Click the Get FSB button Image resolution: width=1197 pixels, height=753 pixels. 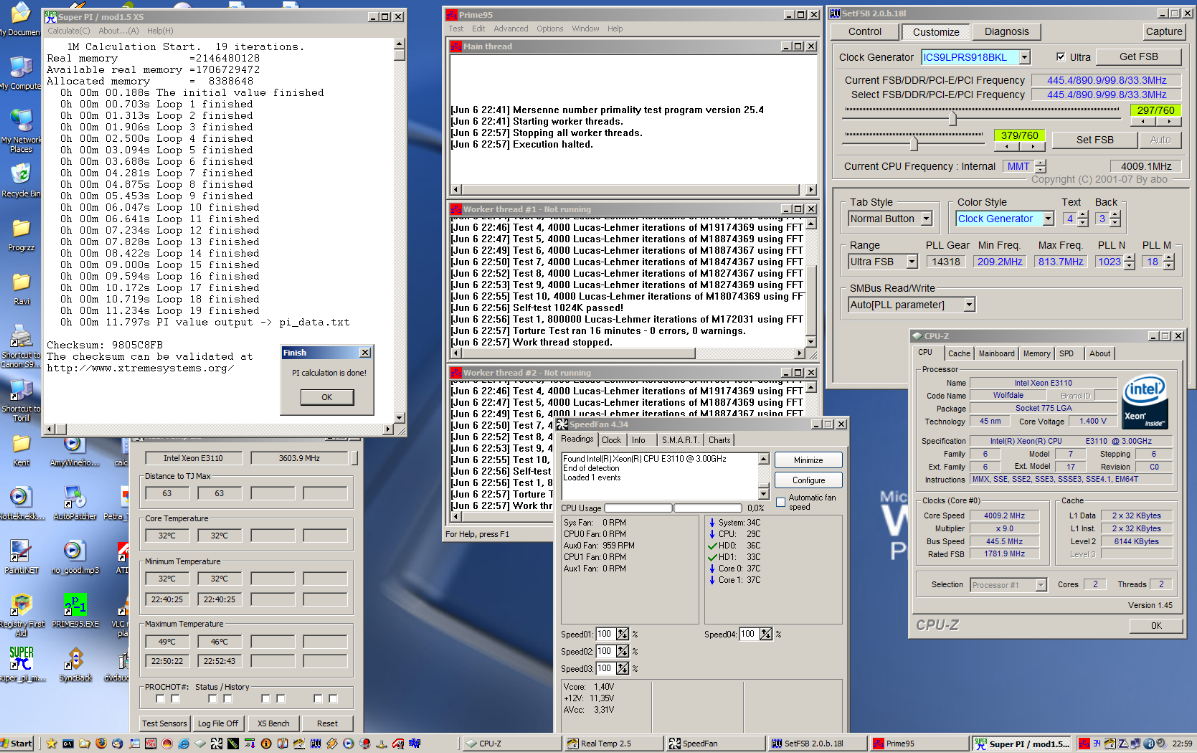coord(1138,57)
